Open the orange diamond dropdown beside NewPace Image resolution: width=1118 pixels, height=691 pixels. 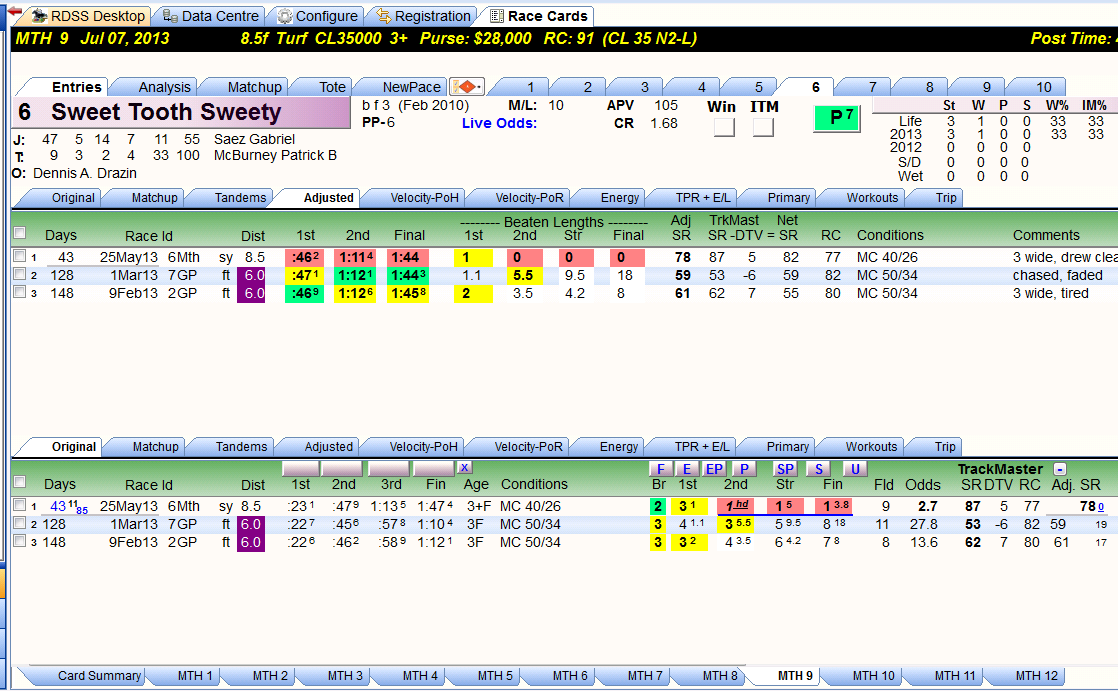(467, 87)
